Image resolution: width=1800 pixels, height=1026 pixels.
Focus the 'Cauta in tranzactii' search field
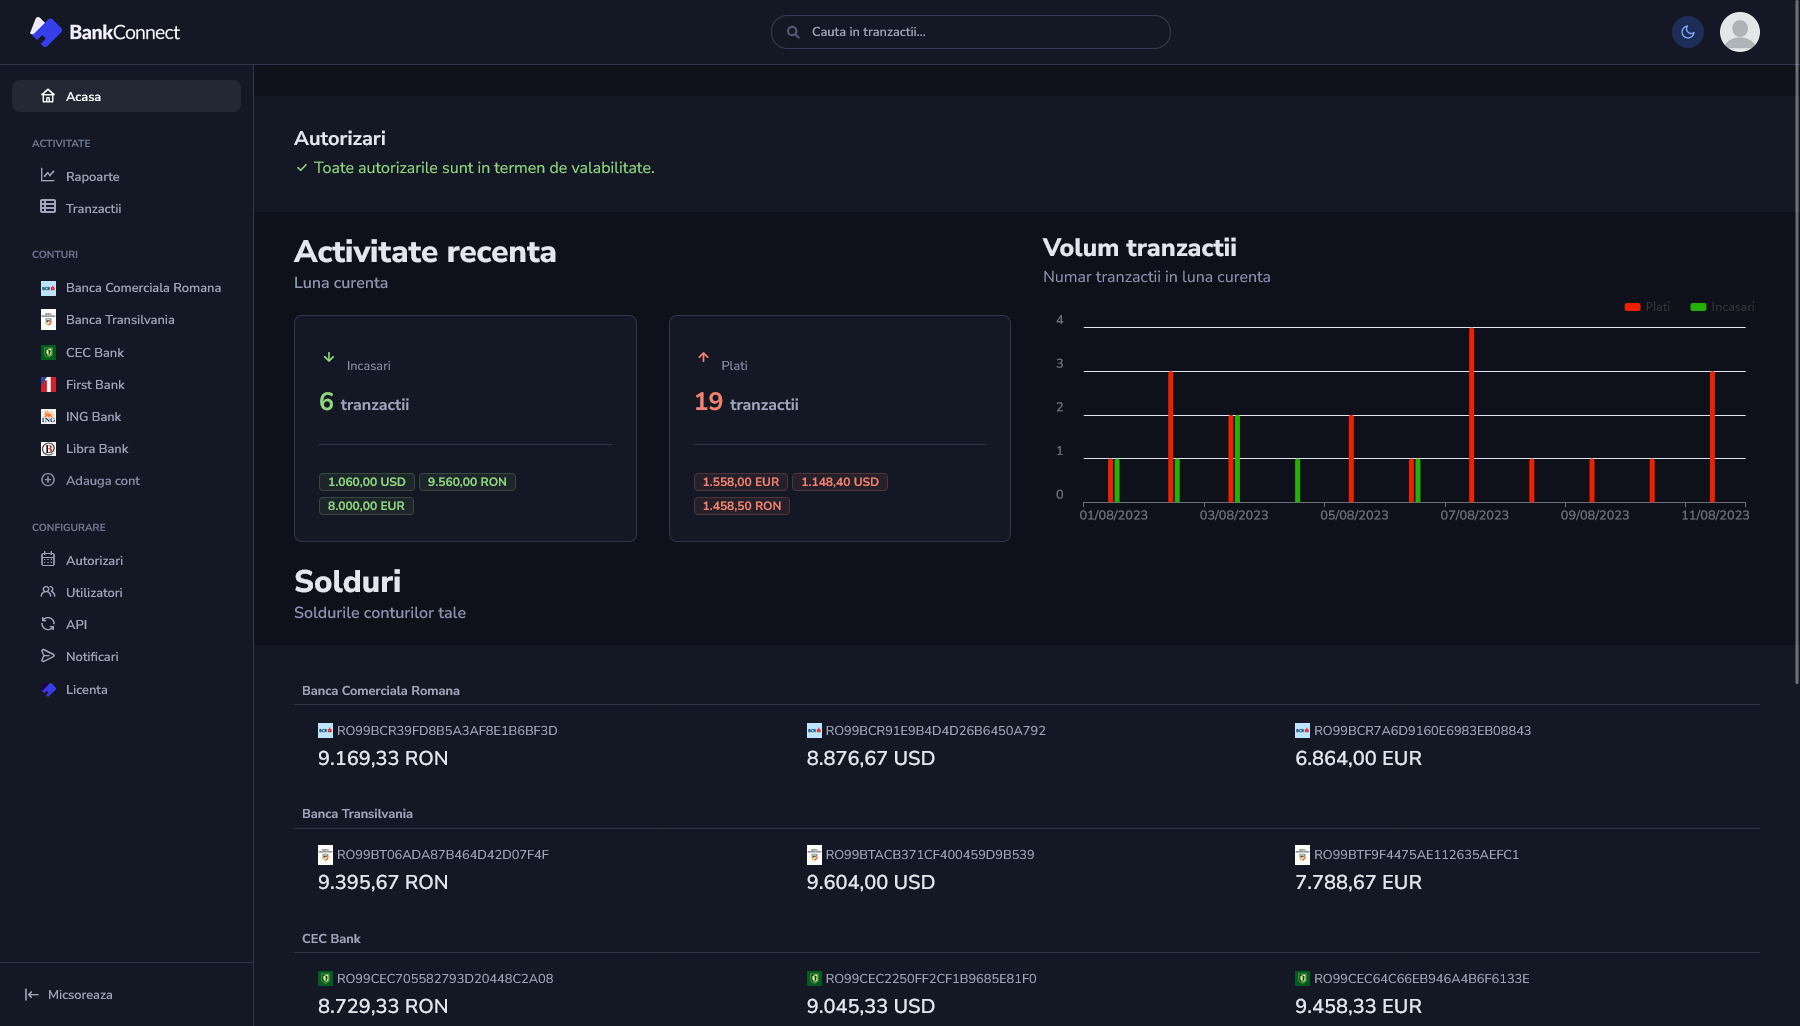(x=970, y=32)
